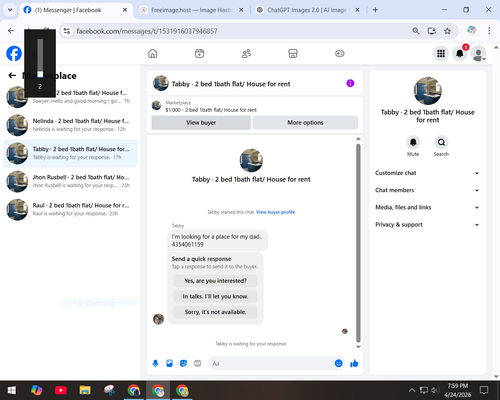The height and width of the screenshot is (400, 500).
Task: Click the address bar URL
Action: [147, 31]
